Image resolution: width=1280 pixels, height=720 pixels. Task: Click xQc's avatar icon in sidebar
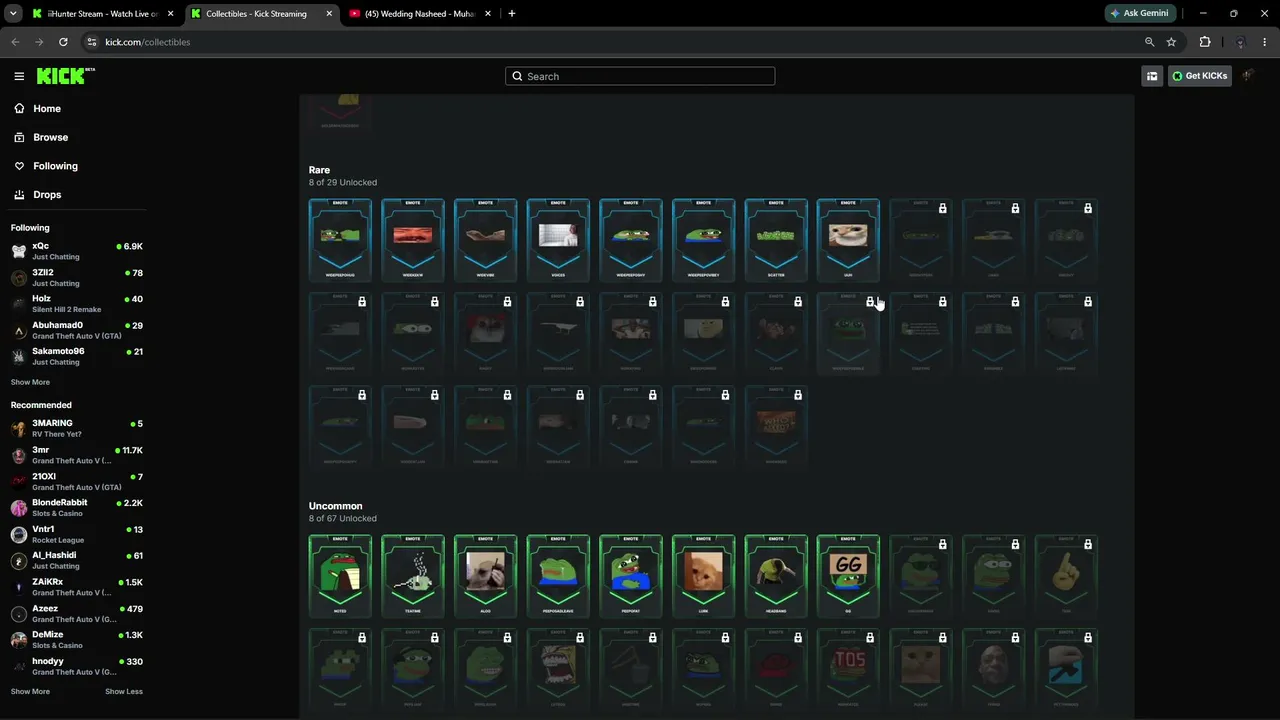pos(19,251)
